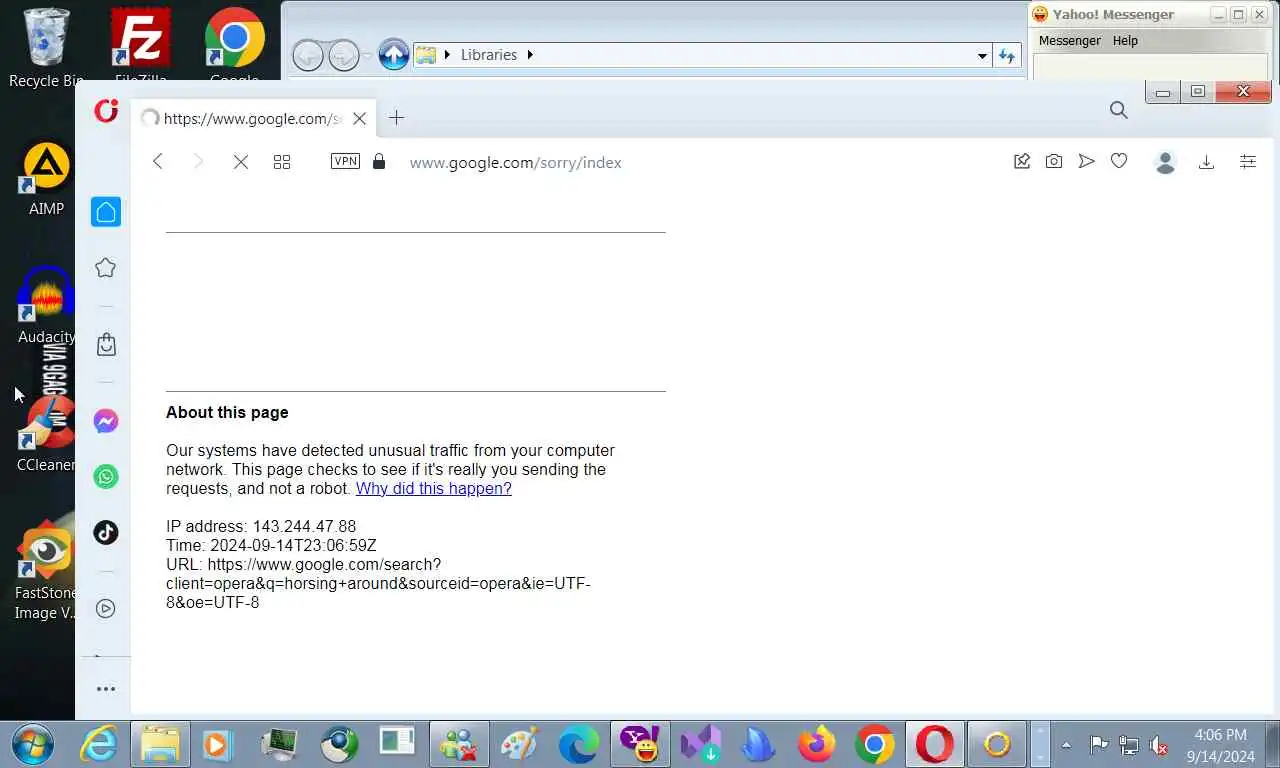Image resolution: width=1280 pixels, height=768 pixels.
Task: Refresh the Explorer Libraries window
Action: tap(1007, 55)
